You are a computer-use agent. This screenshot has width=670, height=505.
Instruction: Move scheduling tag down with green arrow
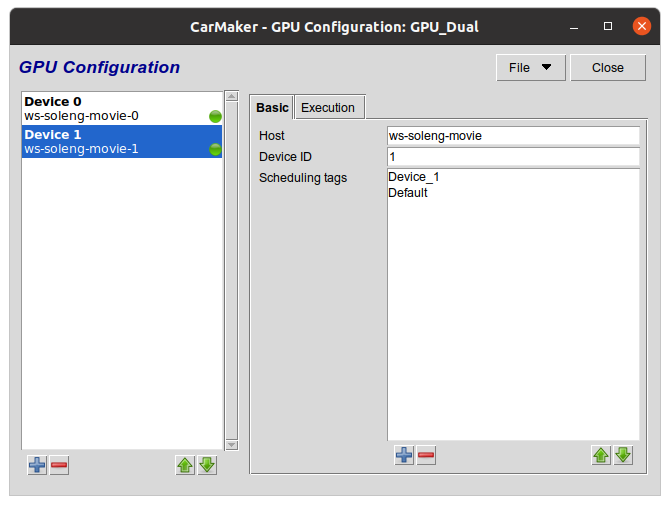tap(622, 455)
